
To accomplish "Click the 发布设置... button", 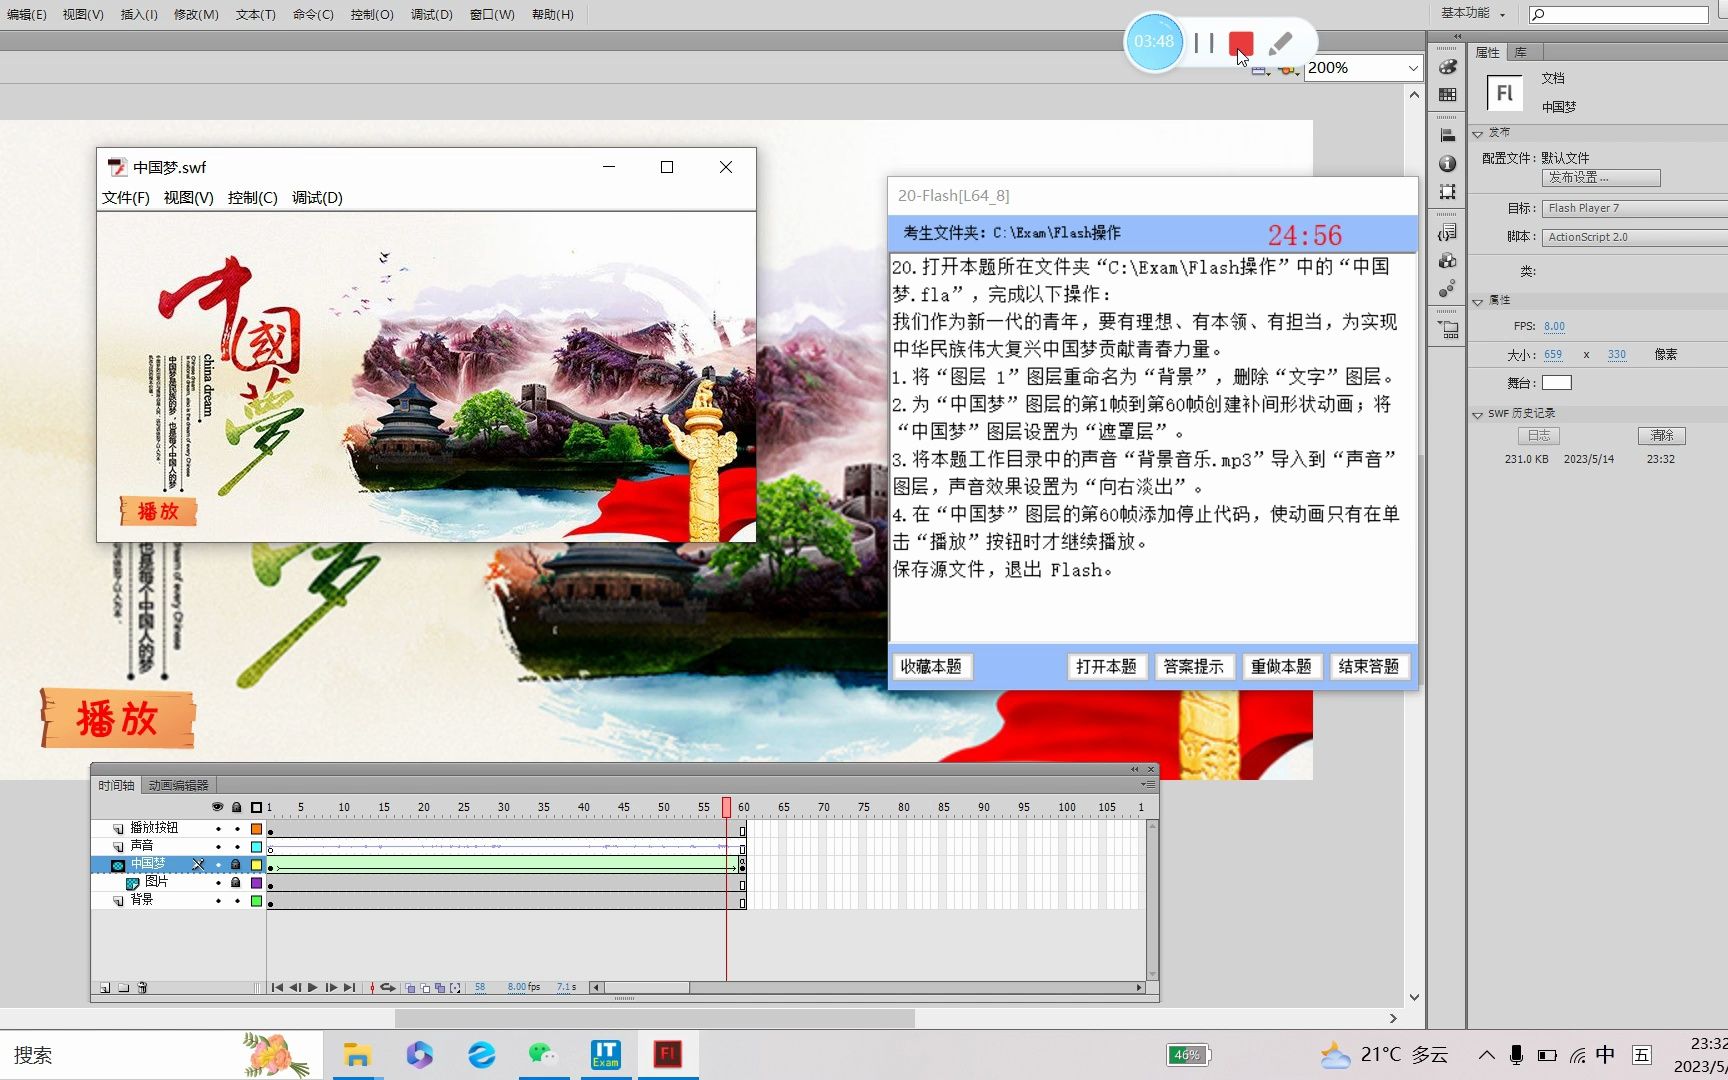I will 1601,177.
